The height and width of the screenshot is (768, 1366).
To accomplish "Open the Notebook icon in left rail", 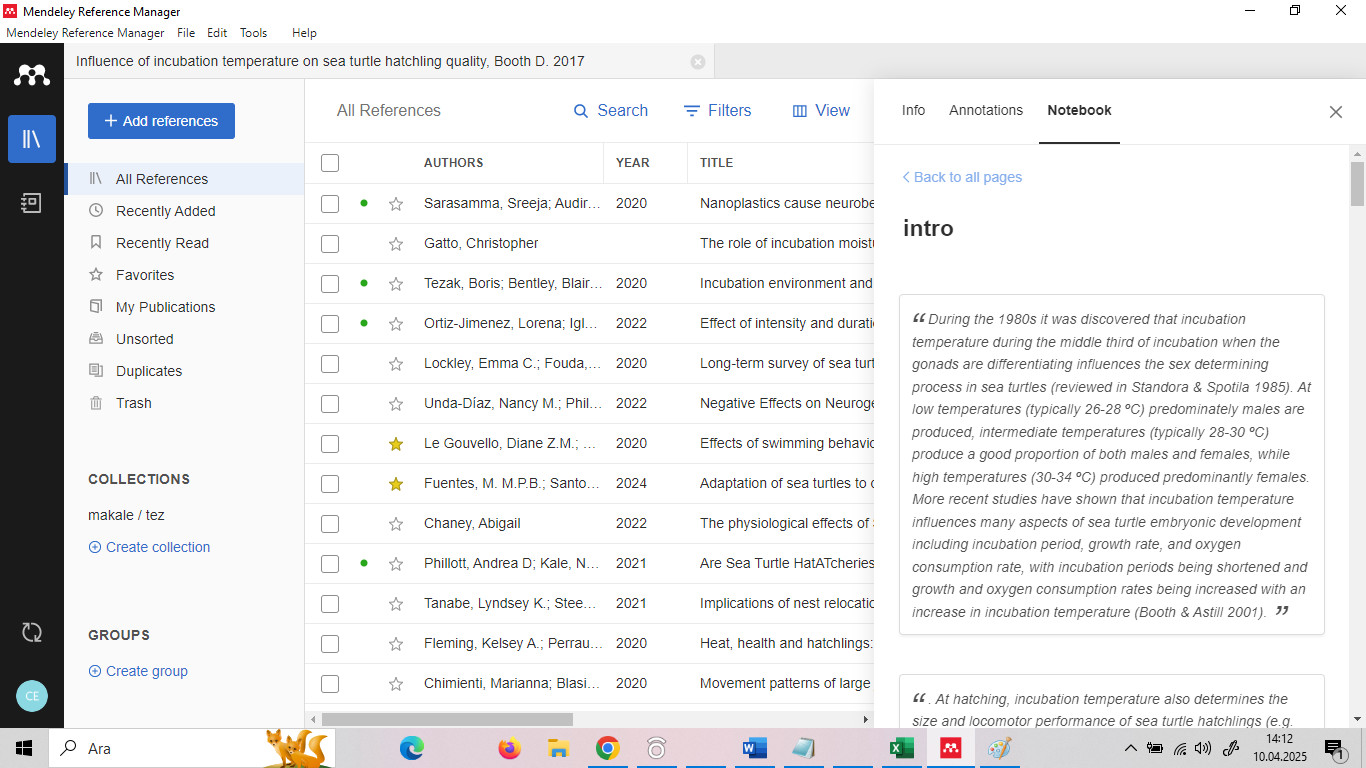I will 32,203.
